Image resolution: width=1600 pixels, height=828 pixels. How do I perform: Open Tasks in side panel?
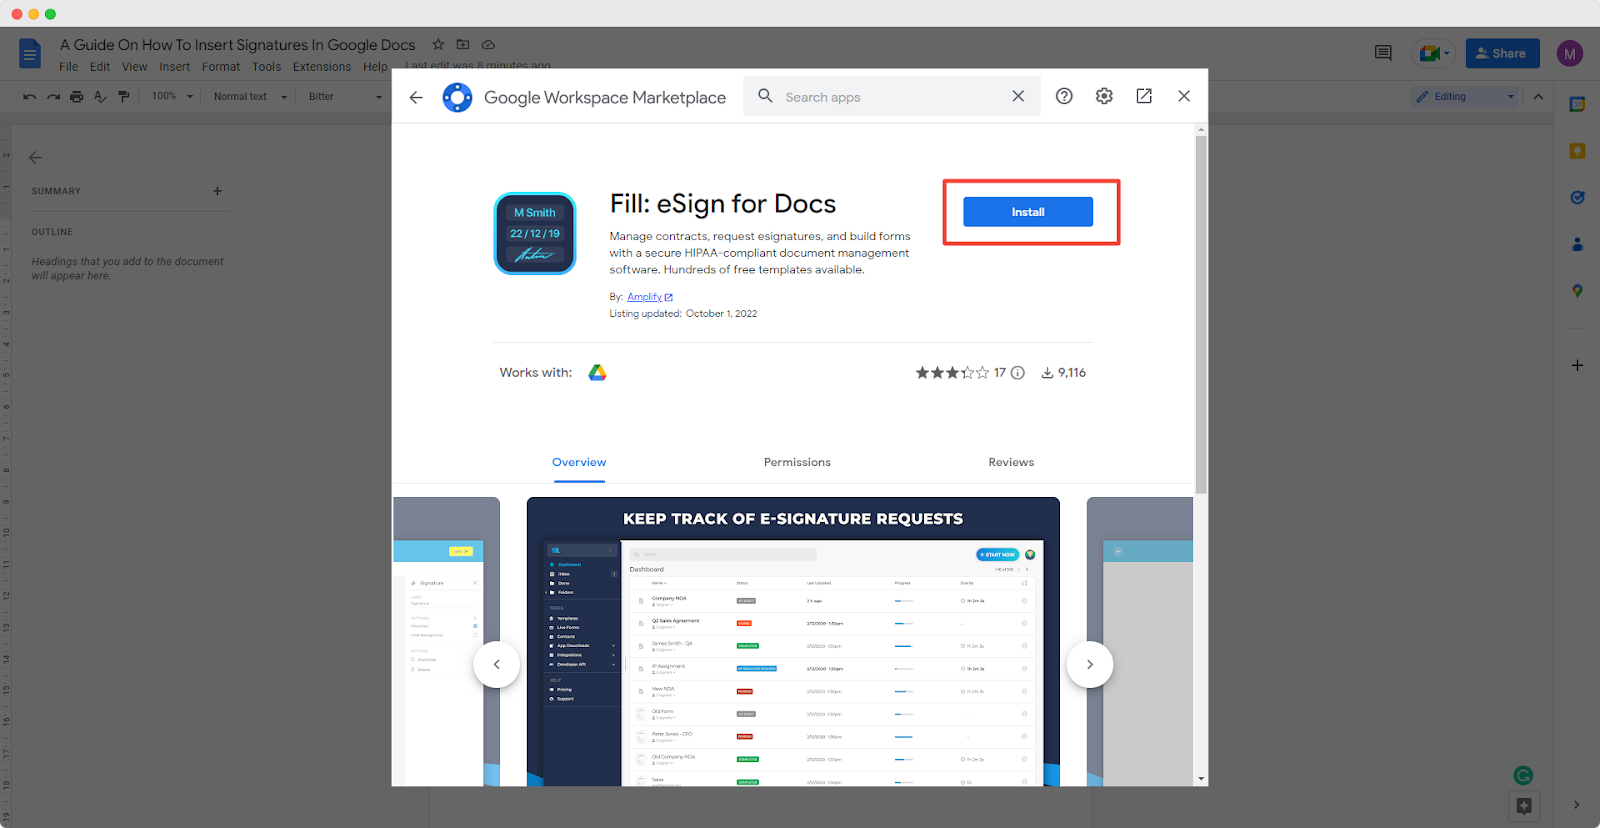[1577, 197]
